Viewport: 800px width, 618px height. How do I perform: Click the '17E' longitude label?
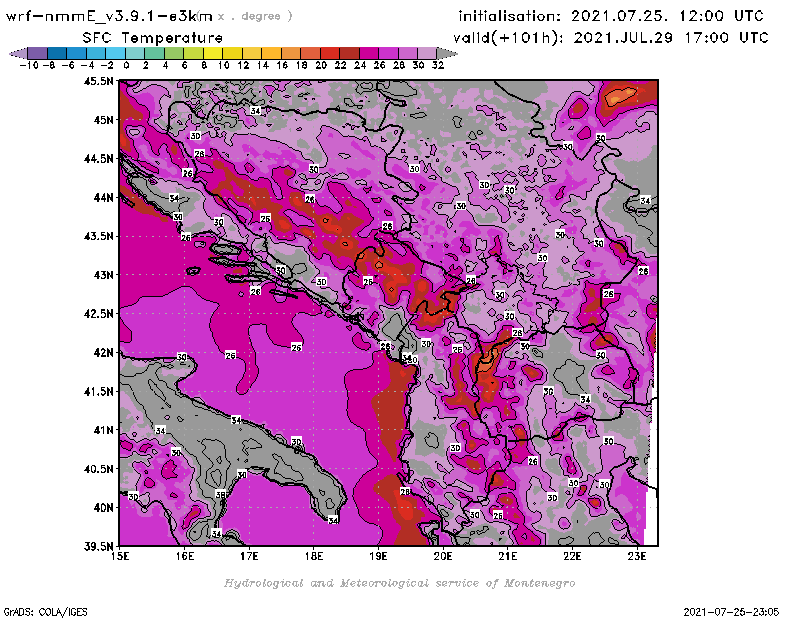coord(249,556)
